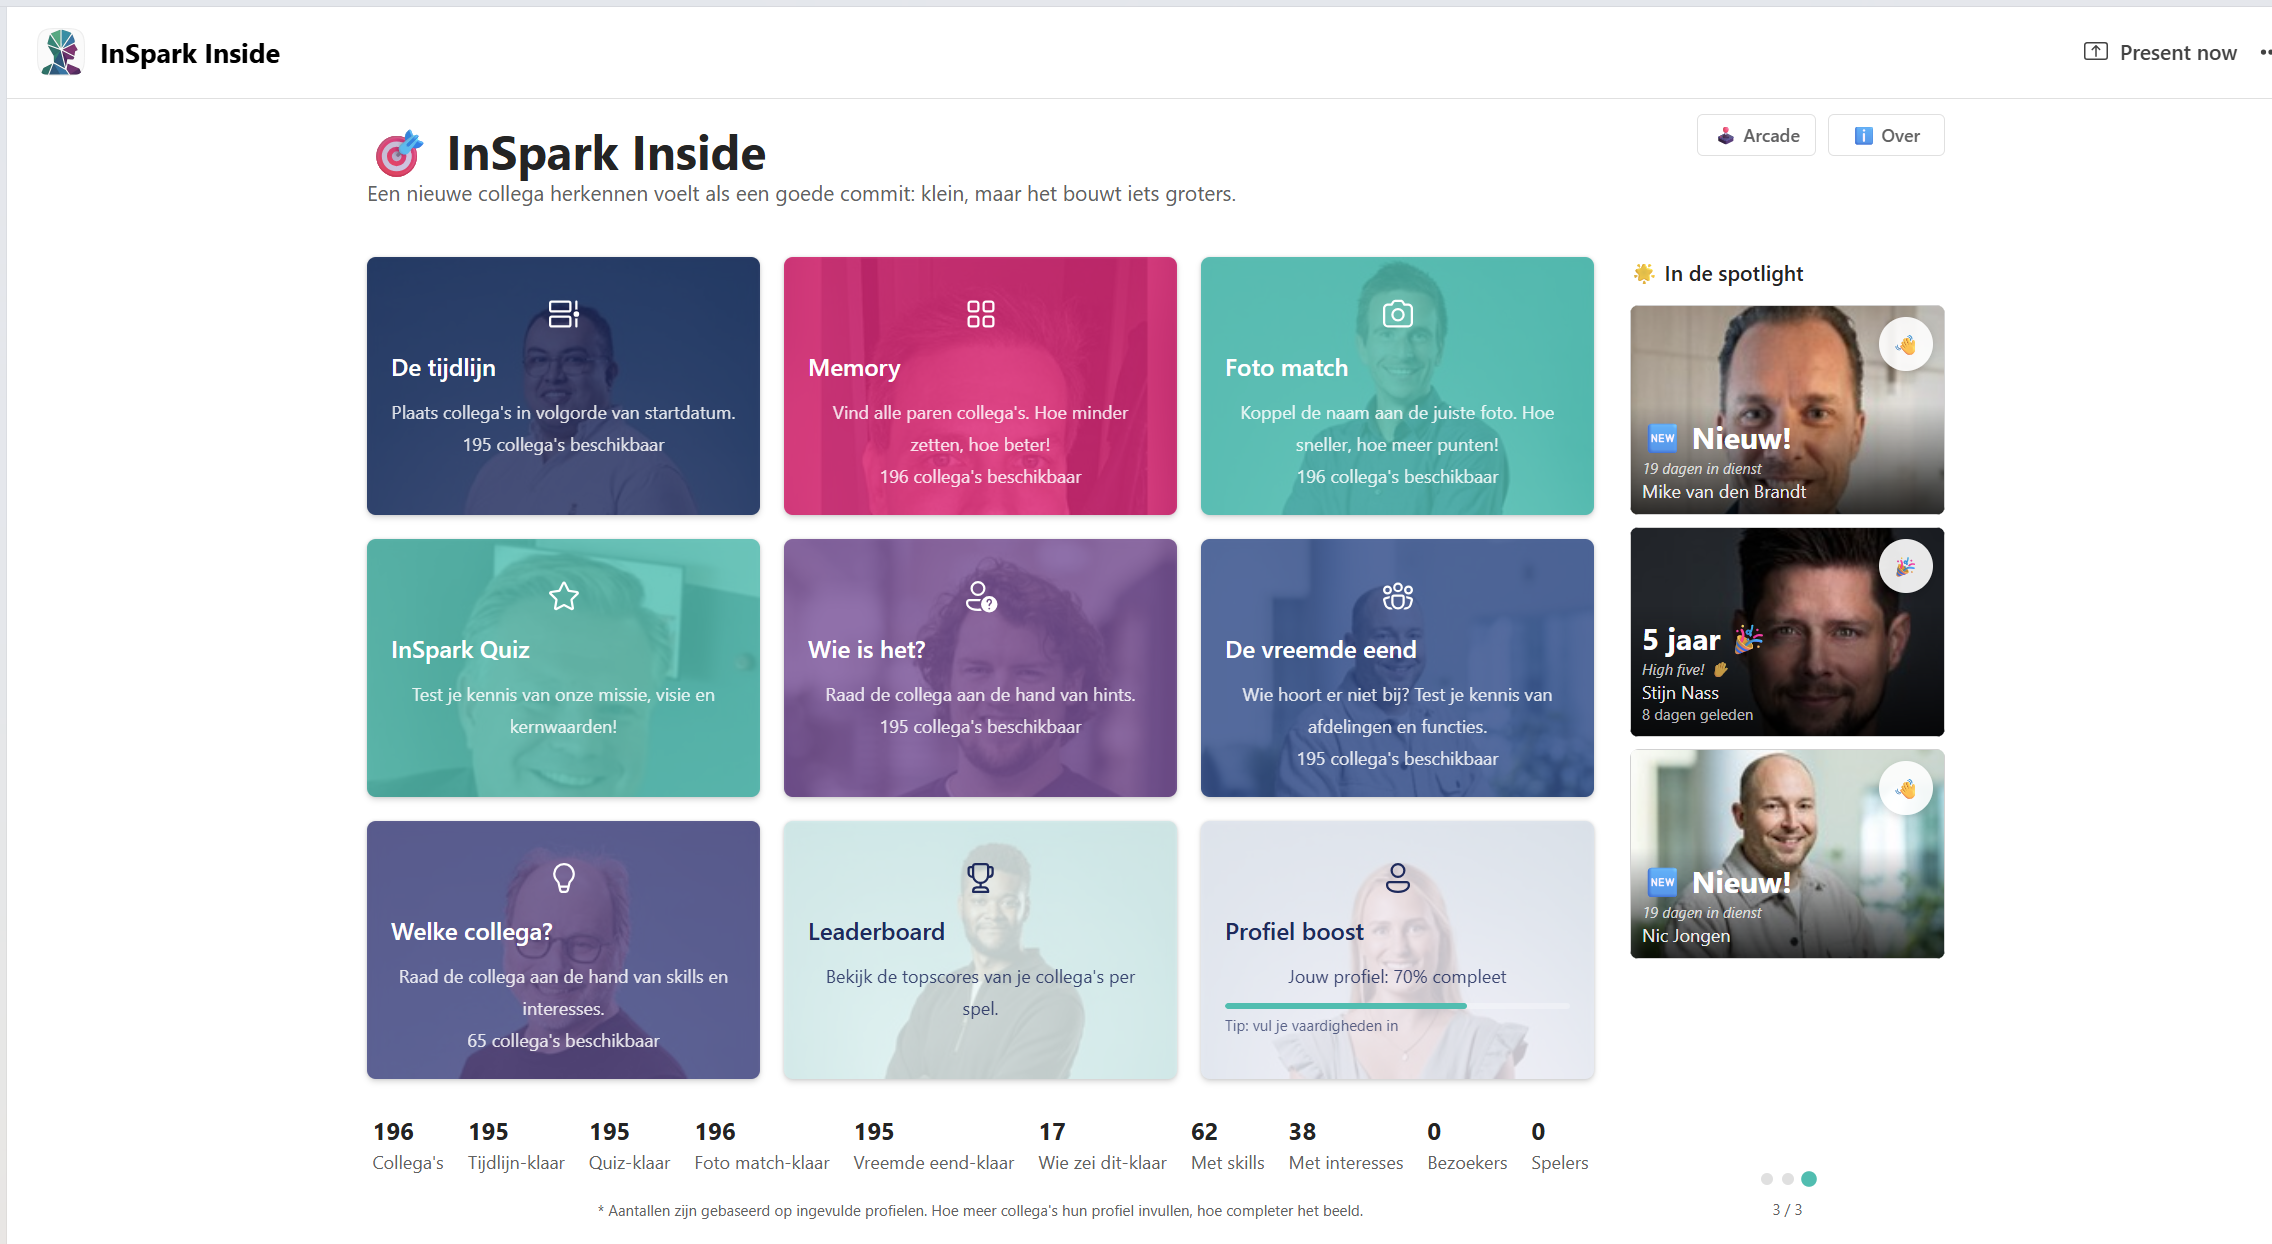This screenshot has height=1244, width=2272.
Task: Click the star icon on InSpark Quiz card
Action: 563,596
